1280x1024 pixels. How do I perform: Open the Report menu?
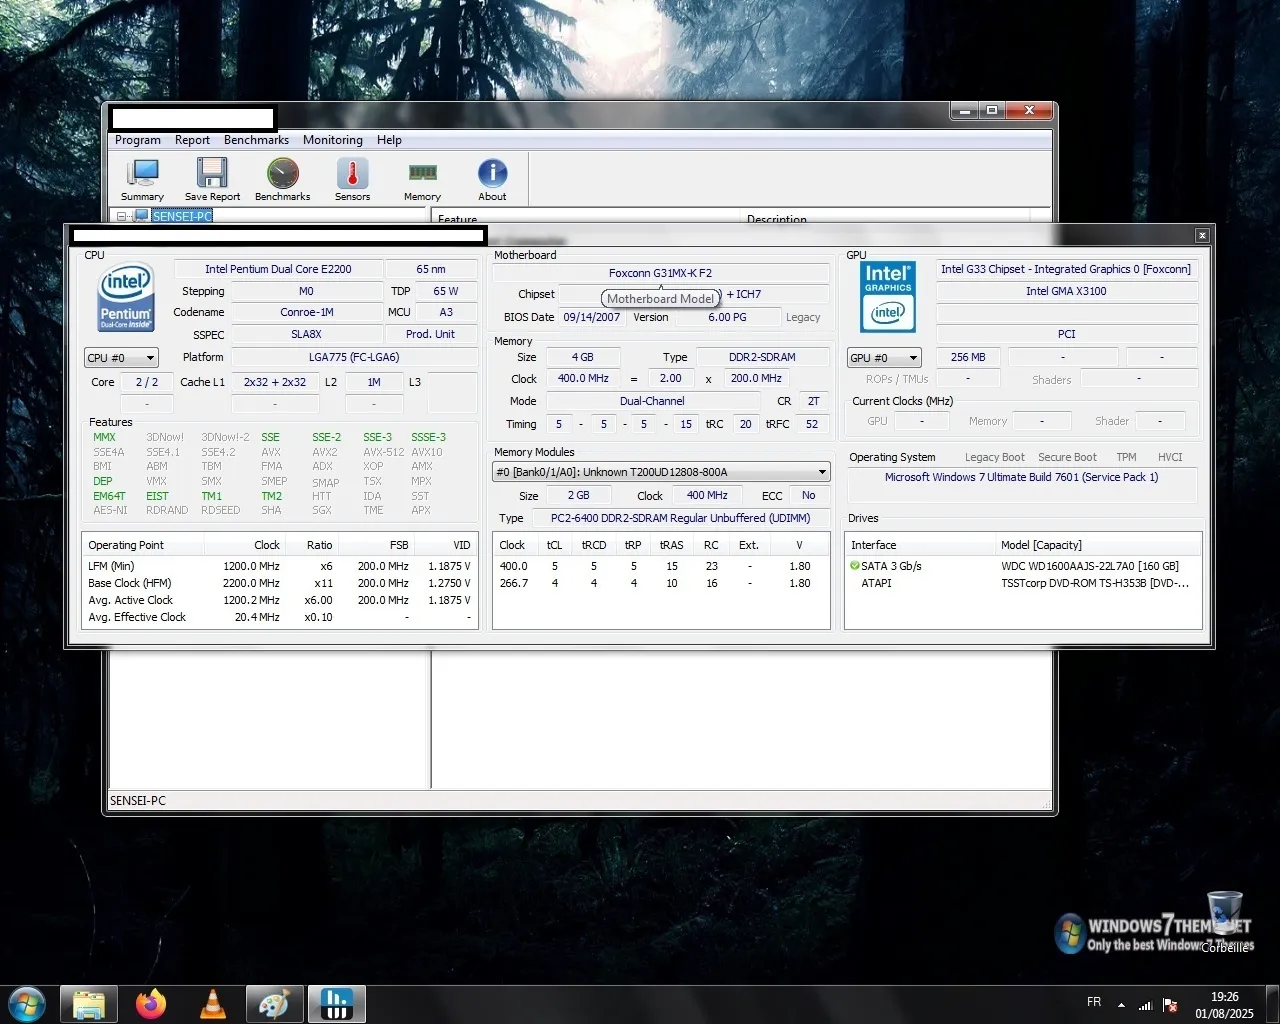click(192, 140)
